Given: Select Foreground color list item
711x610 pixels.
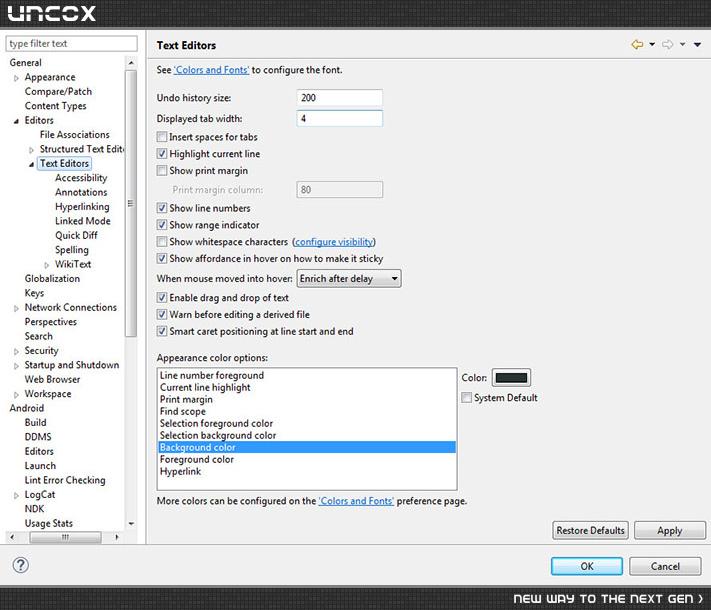Looking at the screenshot, I should click(x=307, y=459).
